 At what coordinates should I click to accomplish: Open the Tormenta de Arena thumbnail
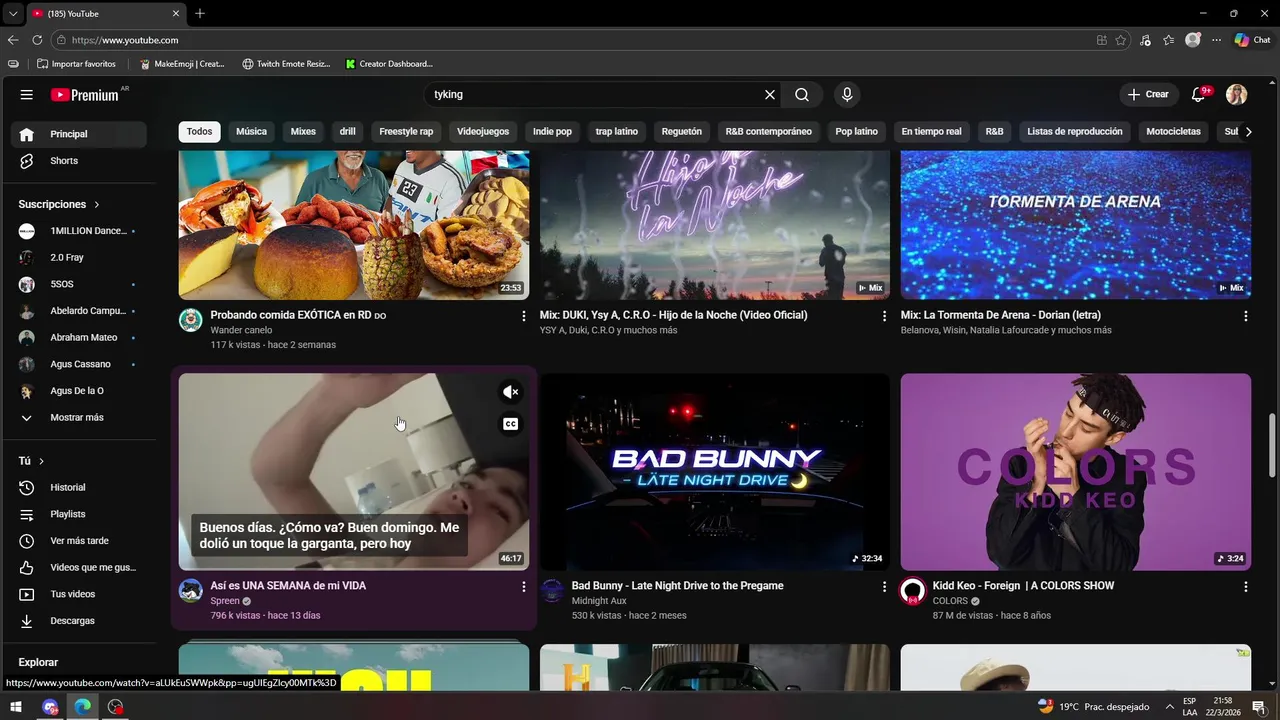click(1075, 225)
